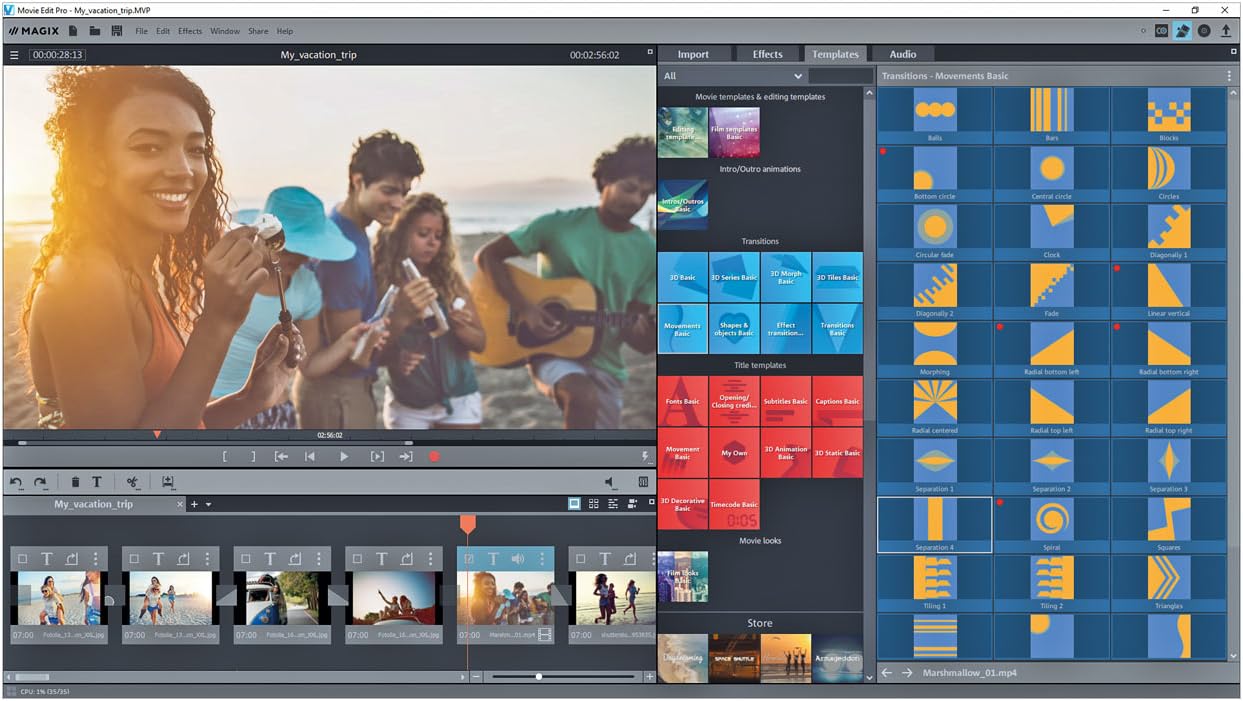The image size is (1243, 701).
Task: Toggle checkbox on the selected Marshmallow clip
Action: coord(469,559)
